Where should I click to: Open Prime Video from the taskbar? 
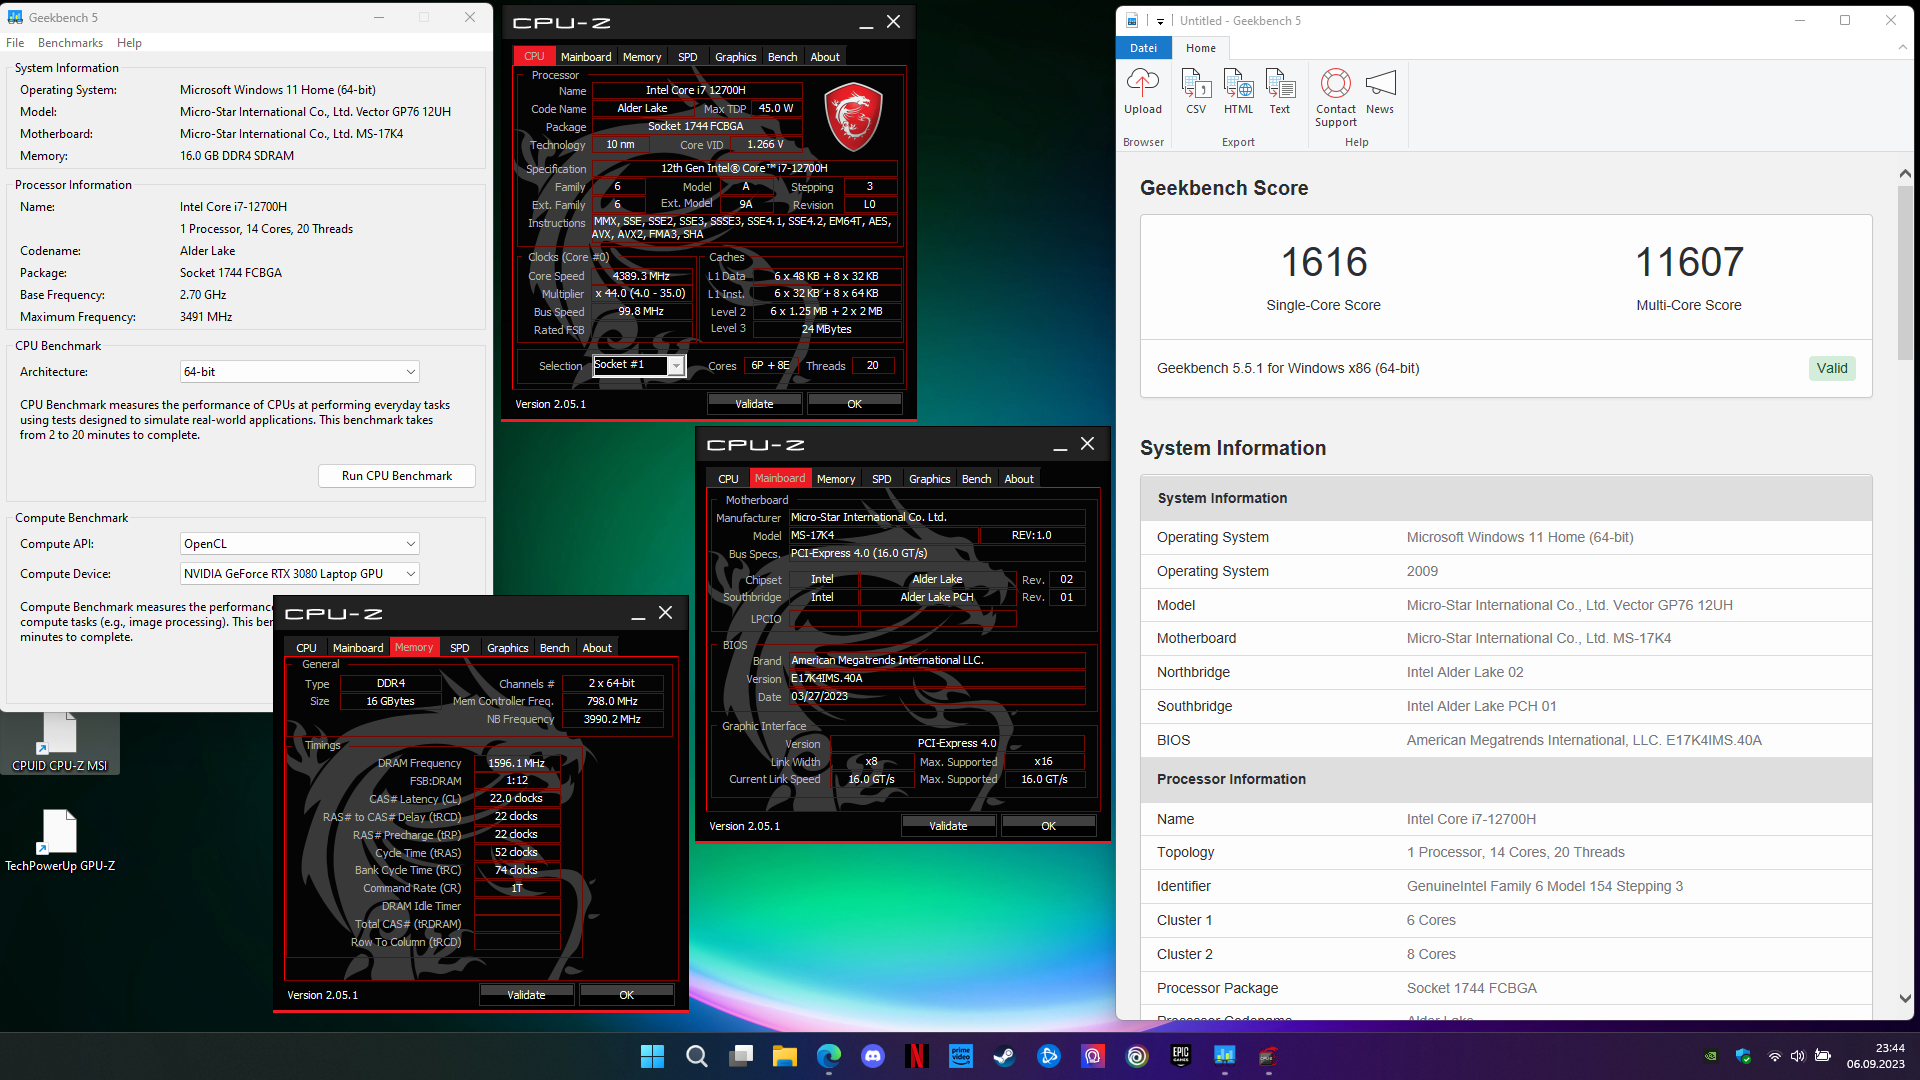(961, 1056)
